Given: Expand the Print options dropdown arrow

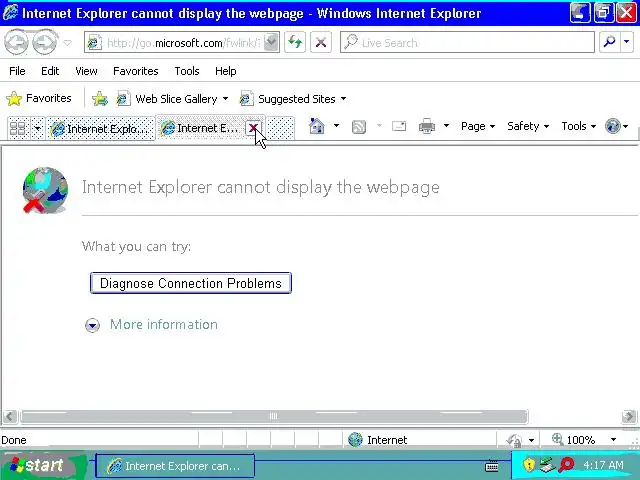Looking at the screenshot, I should 446,126.
